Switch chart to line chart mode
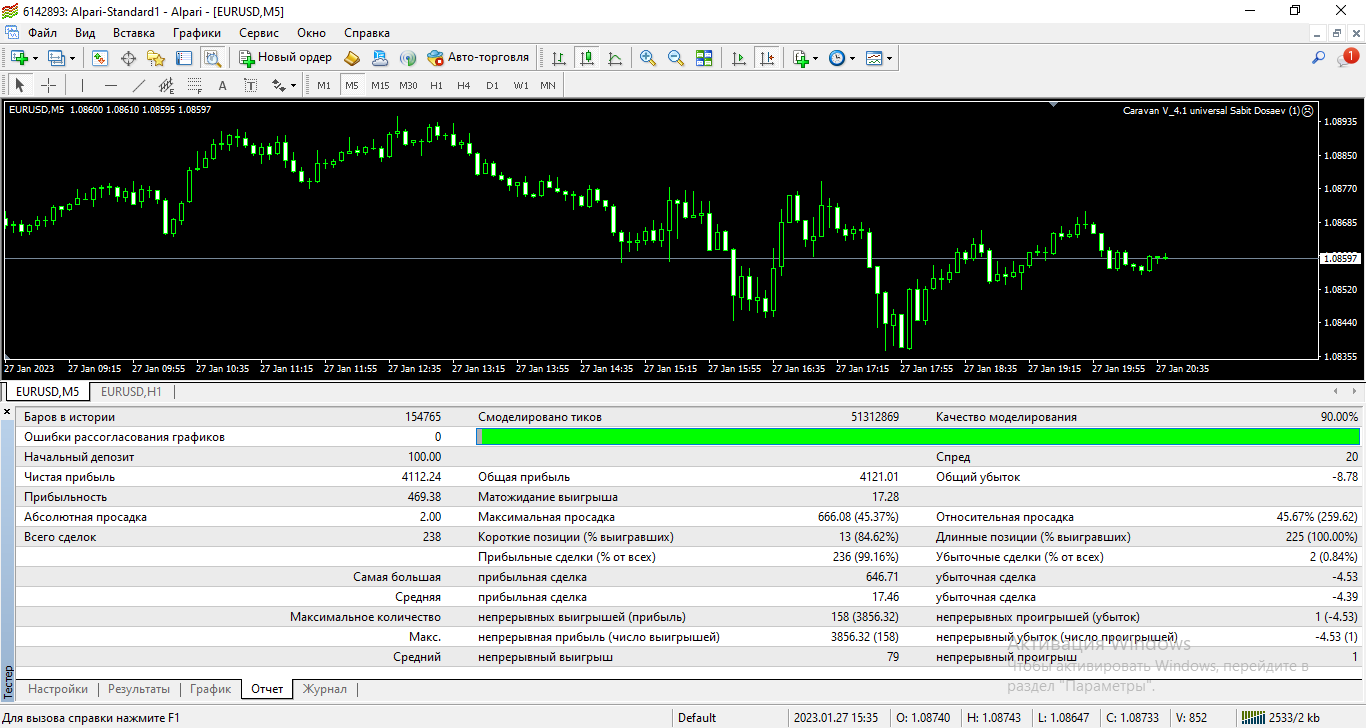The image size is (1366, 728). tap(615, 58)
